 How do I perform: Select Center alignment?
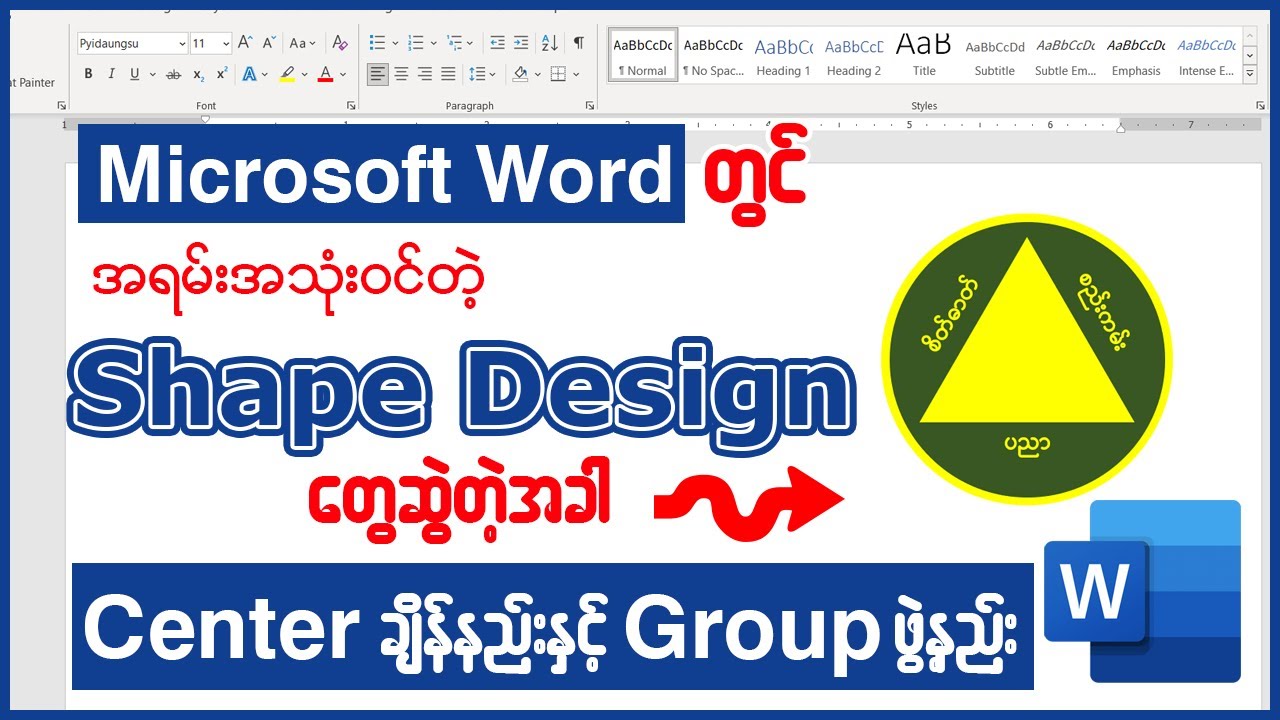(x=401, y=74)
